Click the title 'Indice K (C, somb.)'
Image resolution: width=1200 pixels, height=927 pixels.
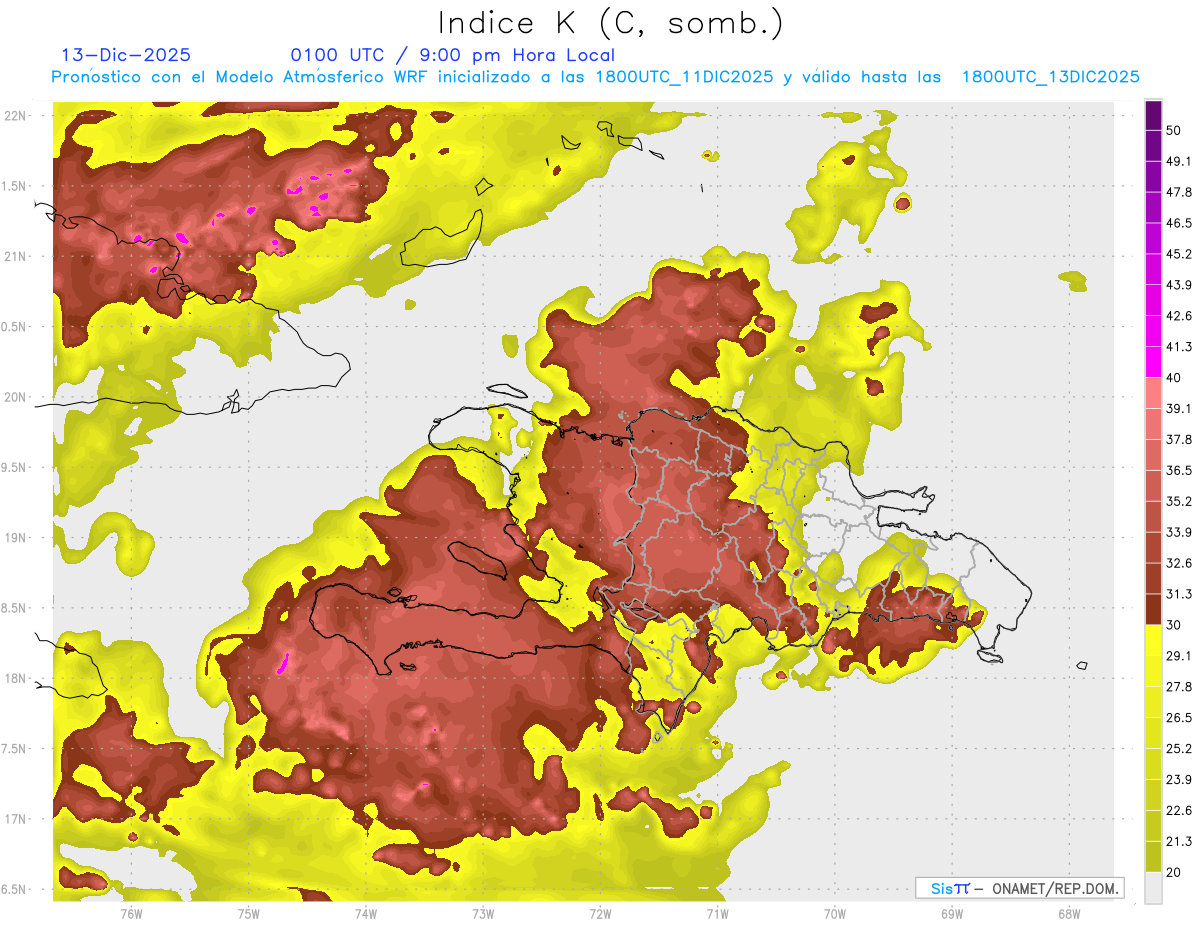point(609,23)
